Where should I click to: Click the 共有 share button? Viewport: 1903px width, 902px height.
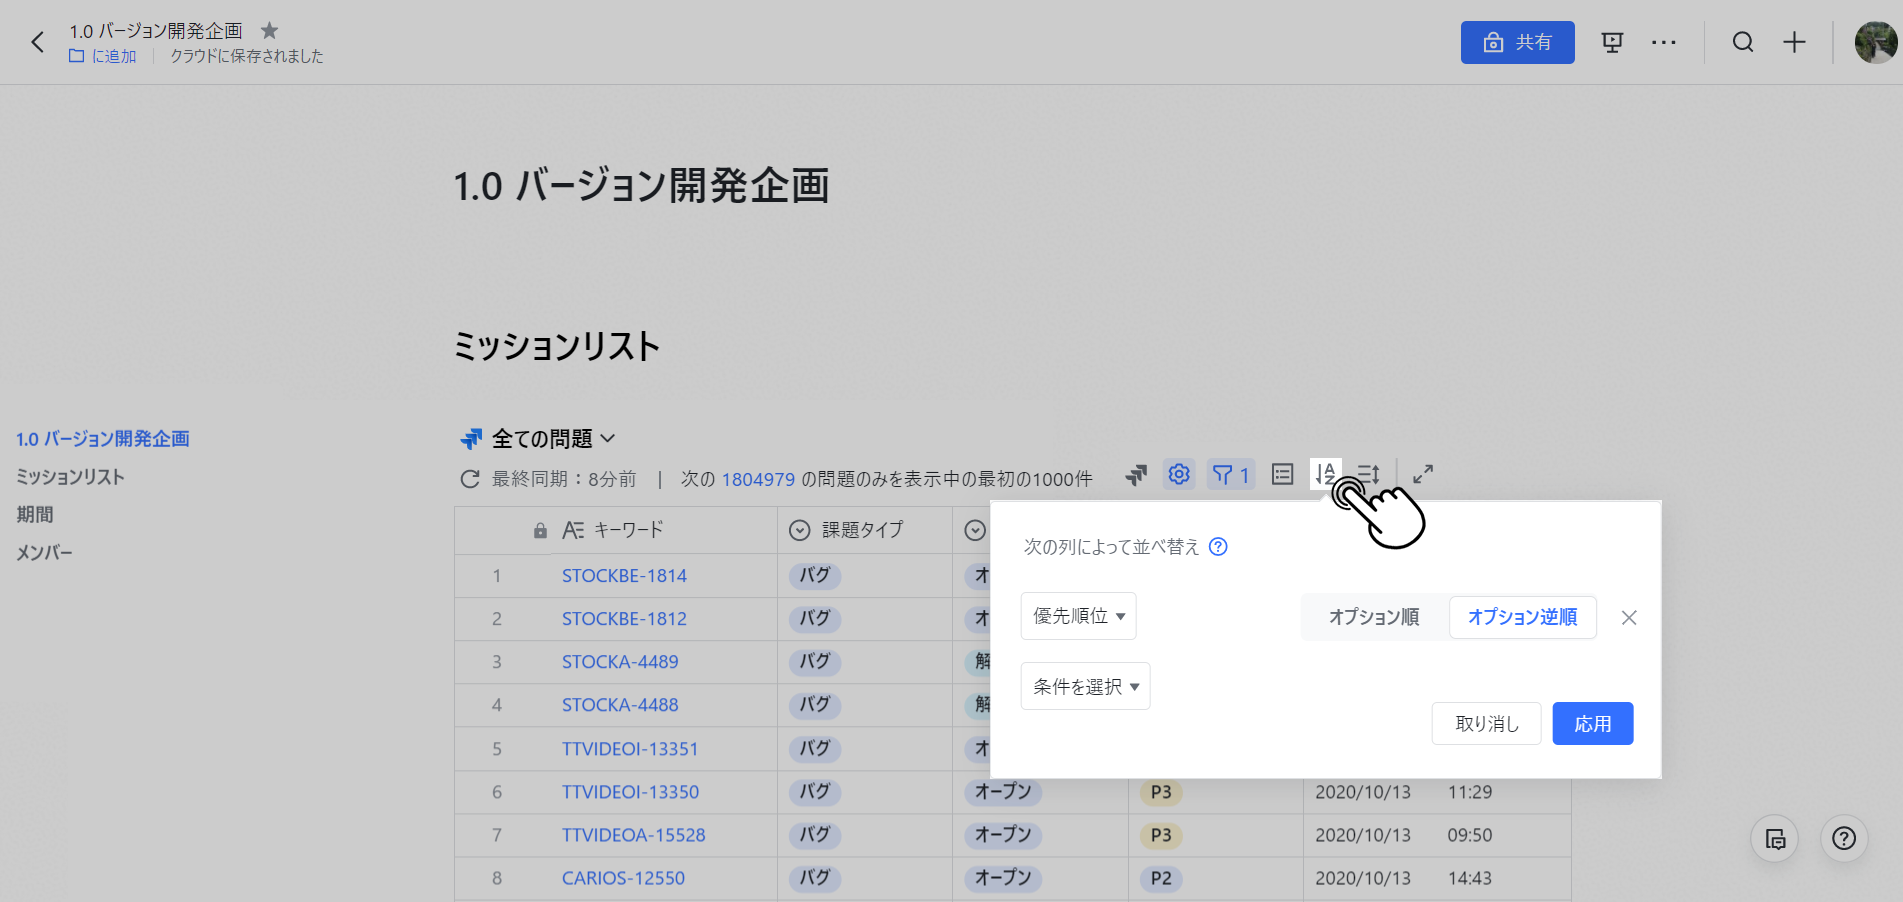pyautogui.click(x=1517, y=42)
